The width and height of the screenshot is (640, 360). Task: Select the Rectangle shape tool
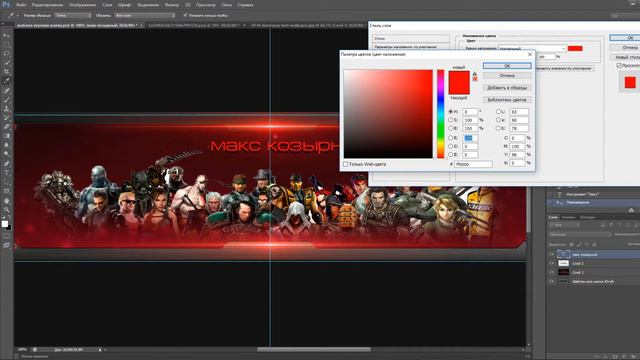[x=6, y=190]
